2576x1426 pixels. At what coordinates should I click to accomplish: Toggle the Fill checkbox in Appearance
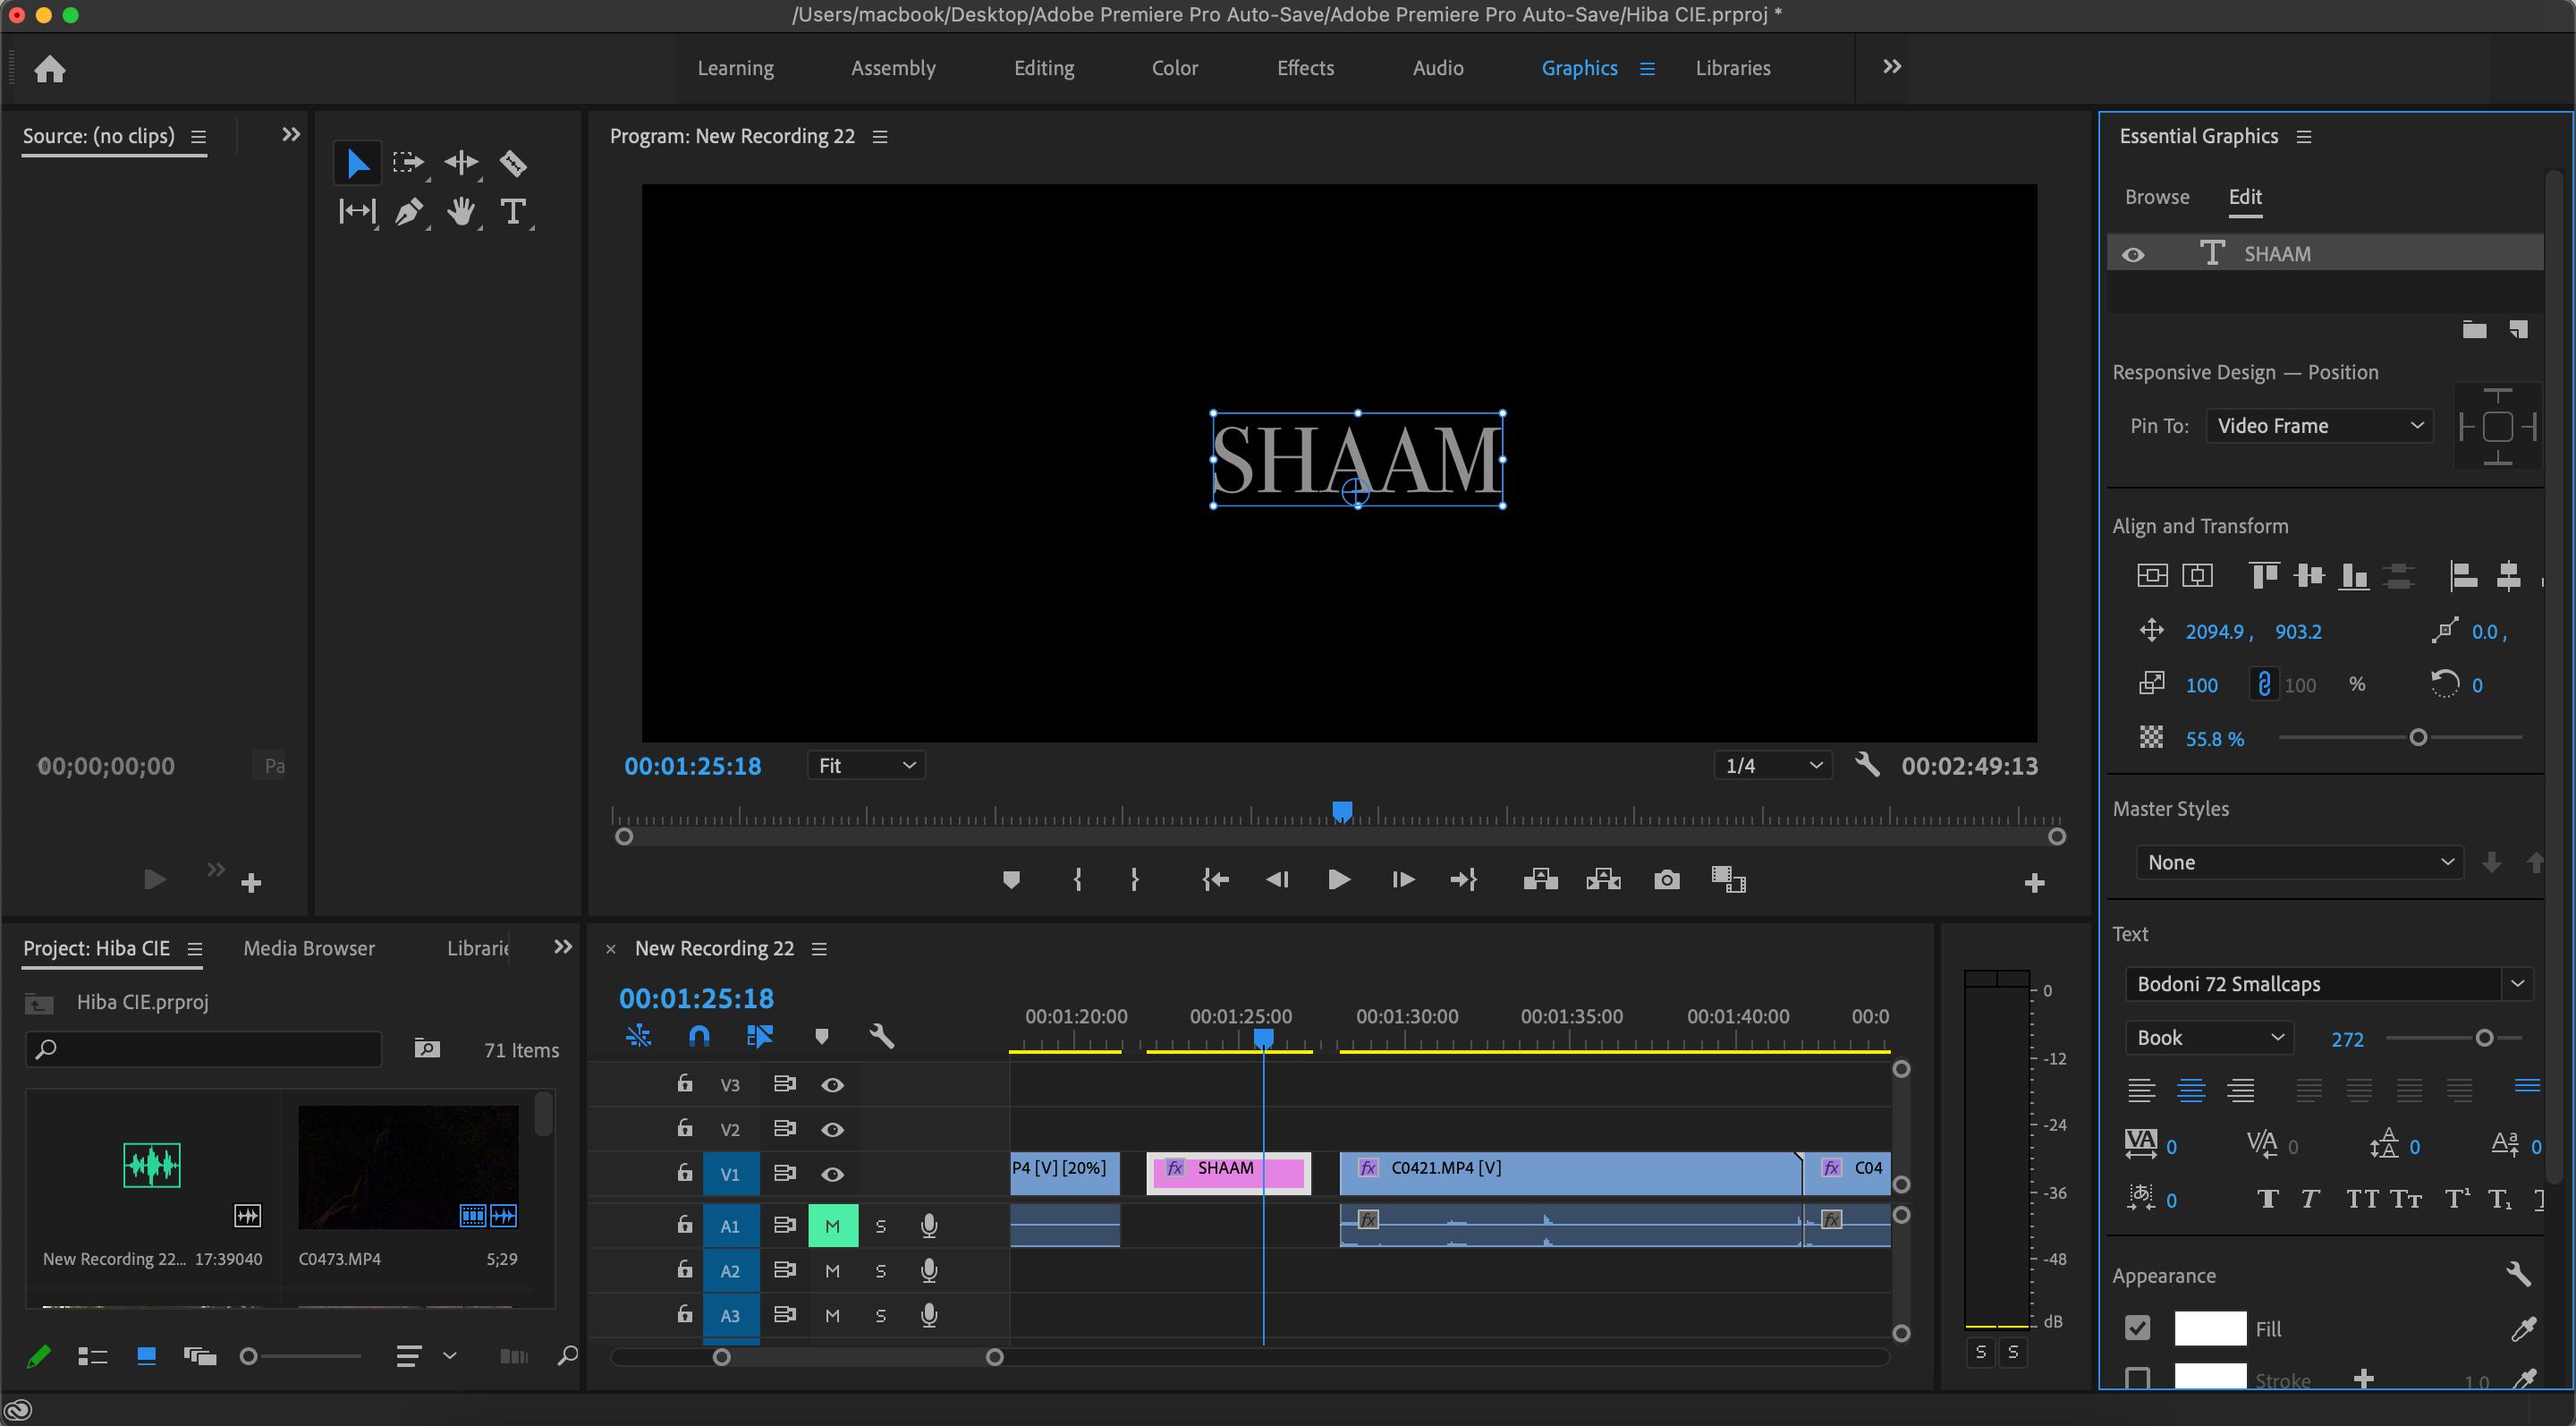click(2137, 1328)
